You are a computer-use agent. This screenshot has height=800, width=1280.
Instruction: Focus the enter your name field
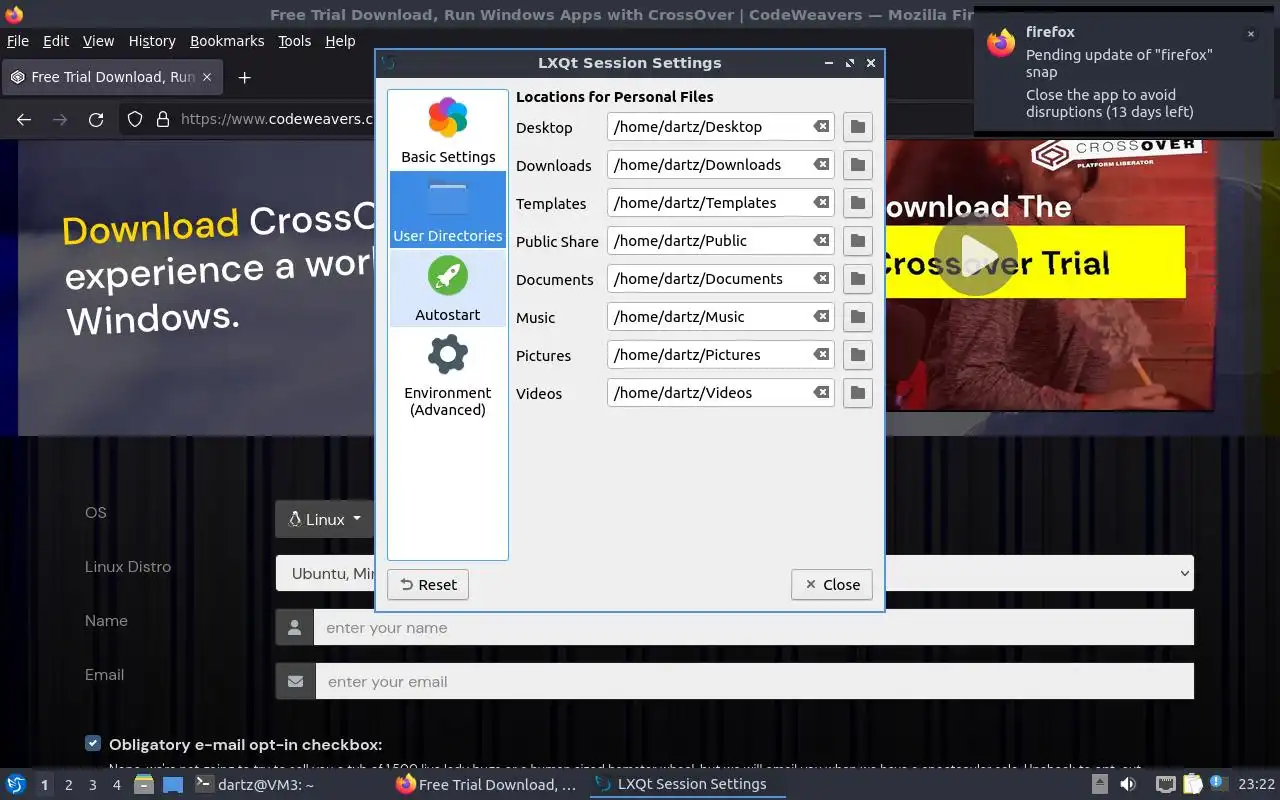pyautogui.click(x=754, y=628)
